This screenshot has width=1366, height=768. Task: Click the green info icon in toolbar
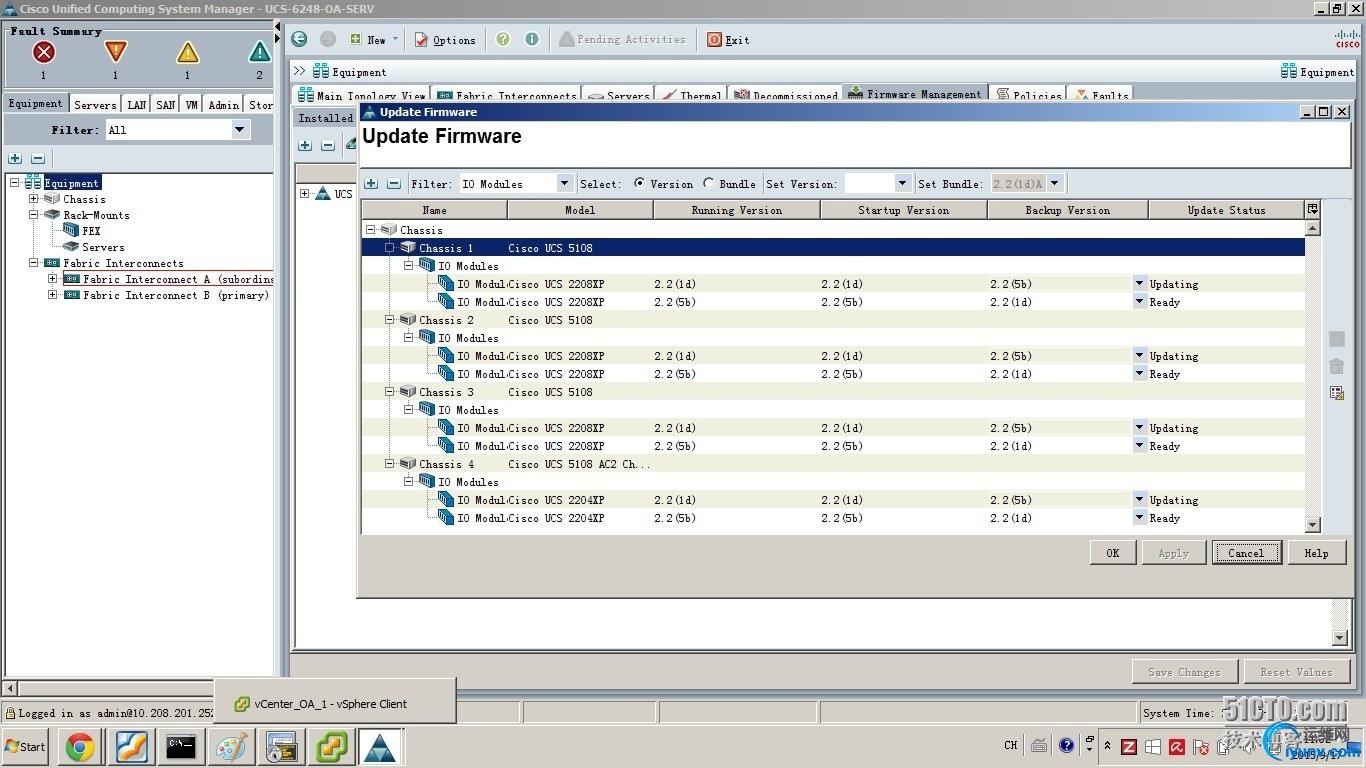tap(532, 39)
